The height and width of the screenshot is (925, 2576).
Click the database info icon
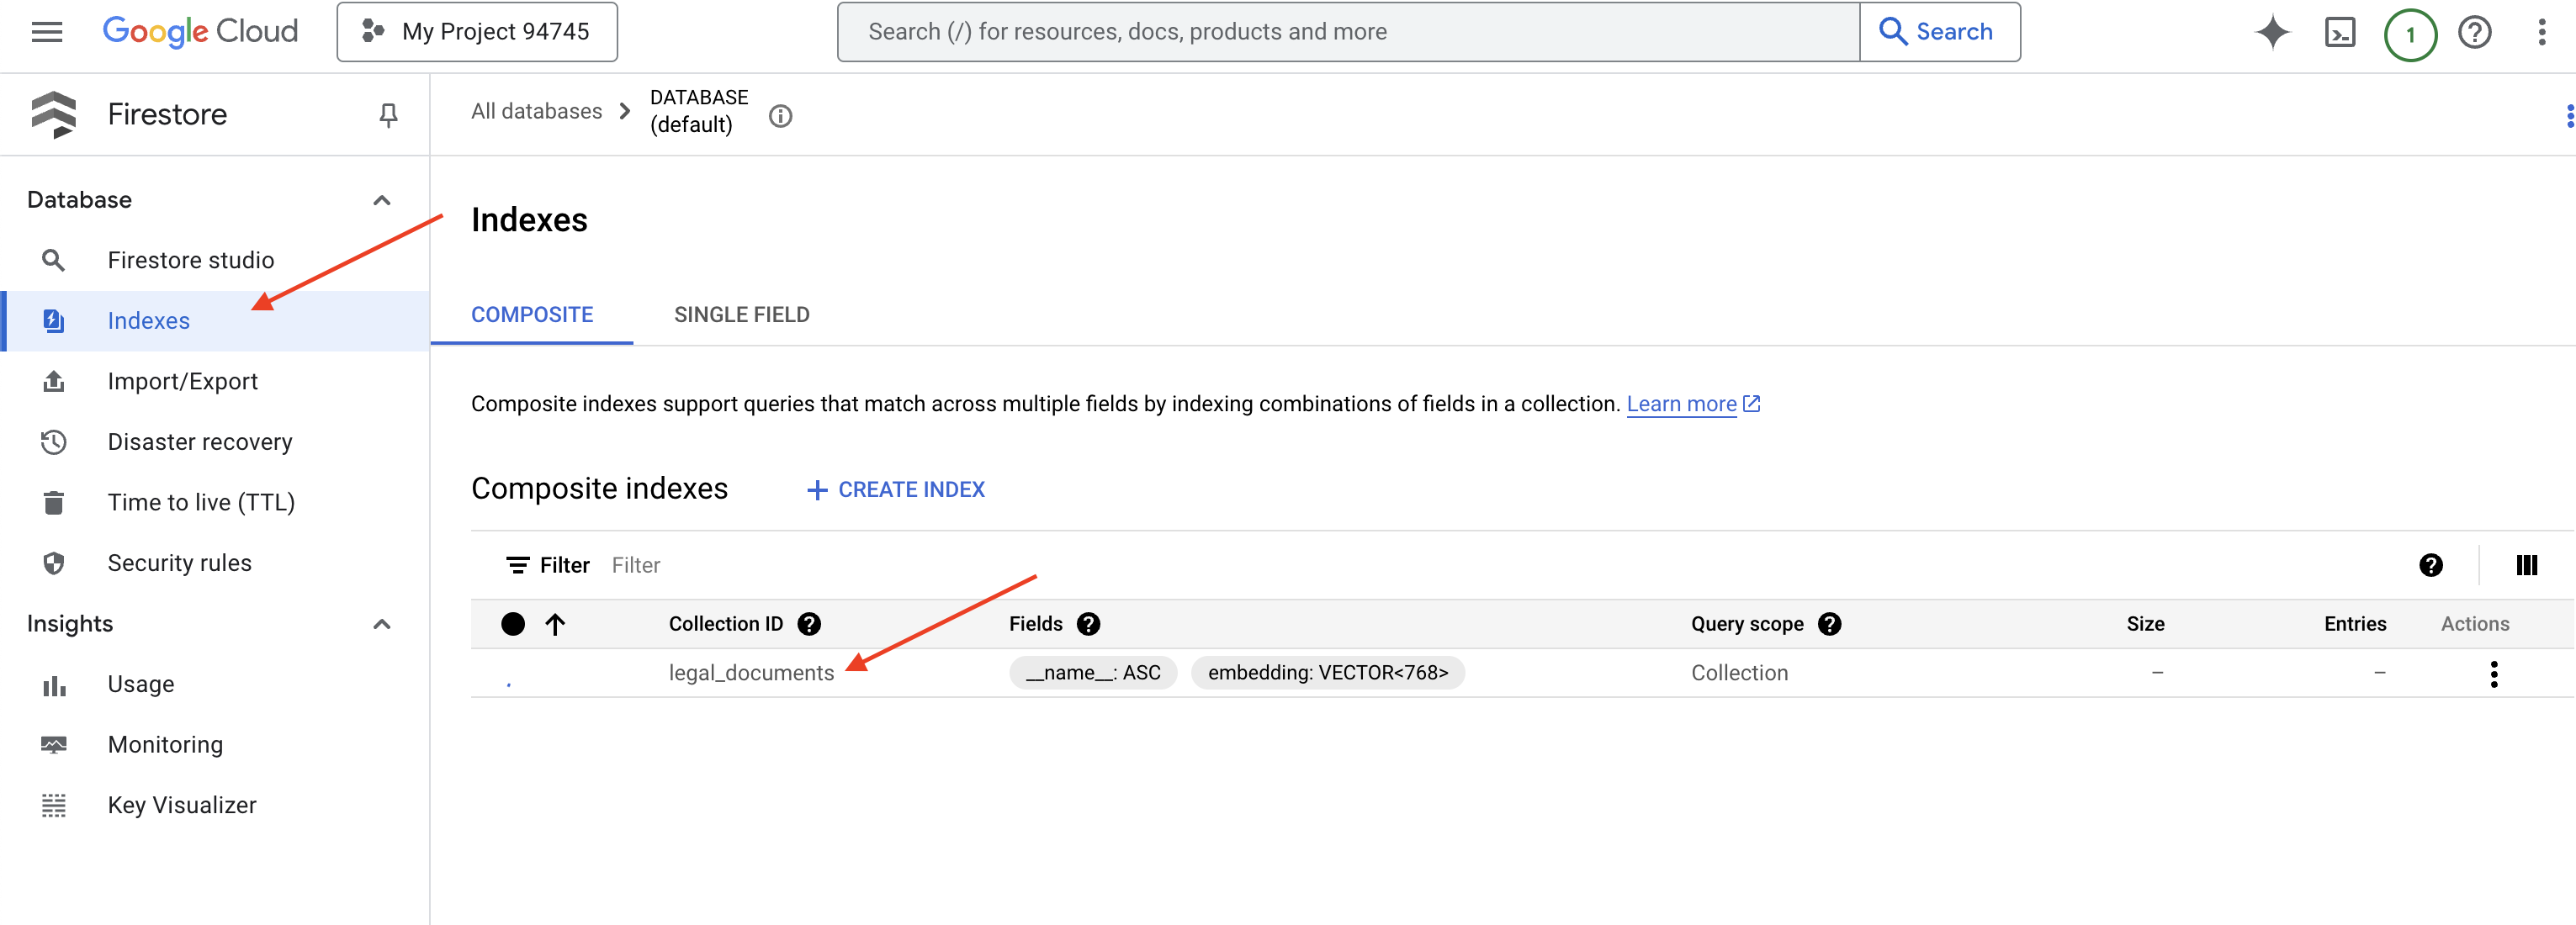pyautogui.click(x=780, y=116)
